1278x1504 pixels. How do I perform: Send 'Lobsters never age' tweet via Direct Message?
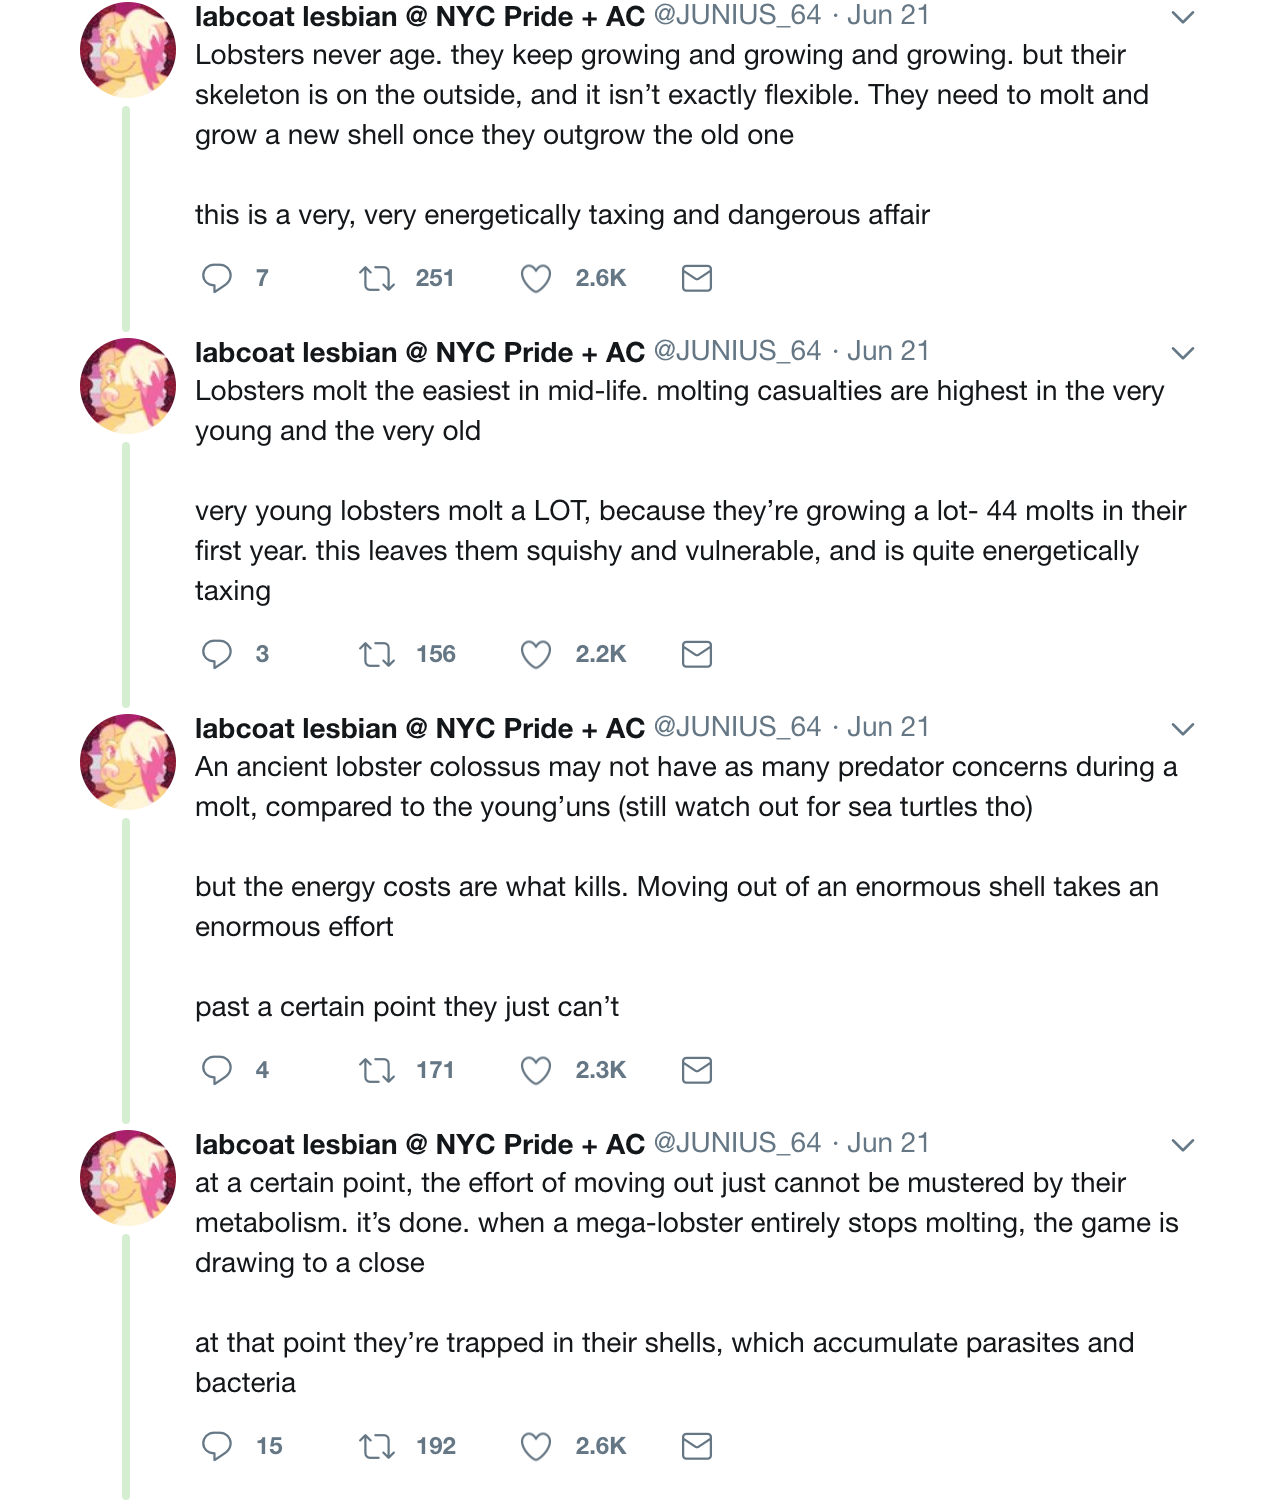click(696, 278)
